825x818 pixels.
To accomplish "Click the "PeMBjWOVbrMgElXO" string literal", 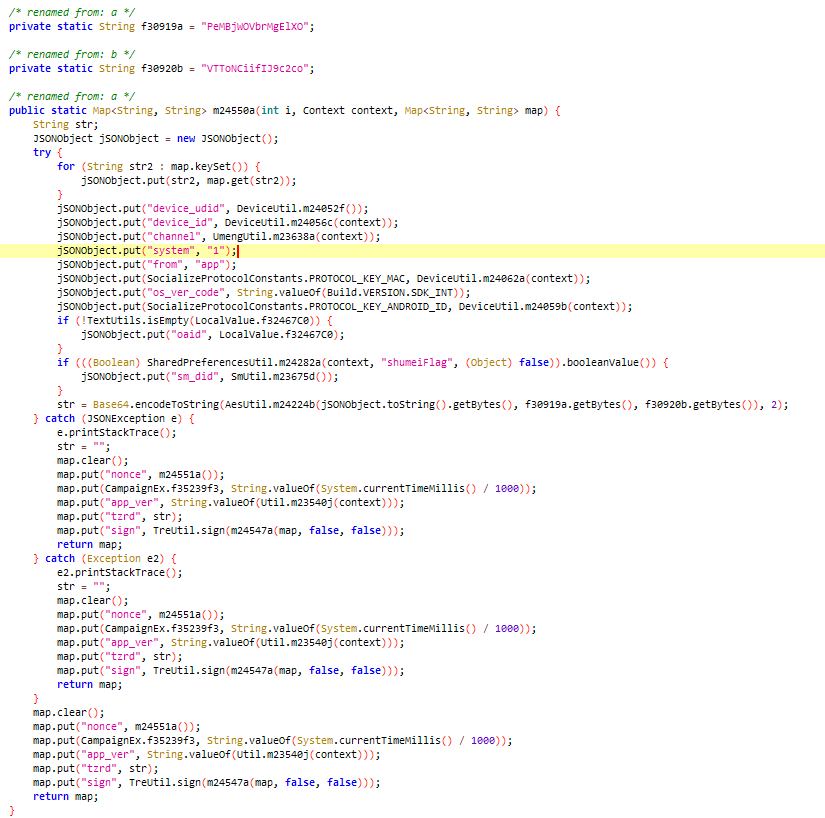I will pyautogui.click(x=255, y=26).
